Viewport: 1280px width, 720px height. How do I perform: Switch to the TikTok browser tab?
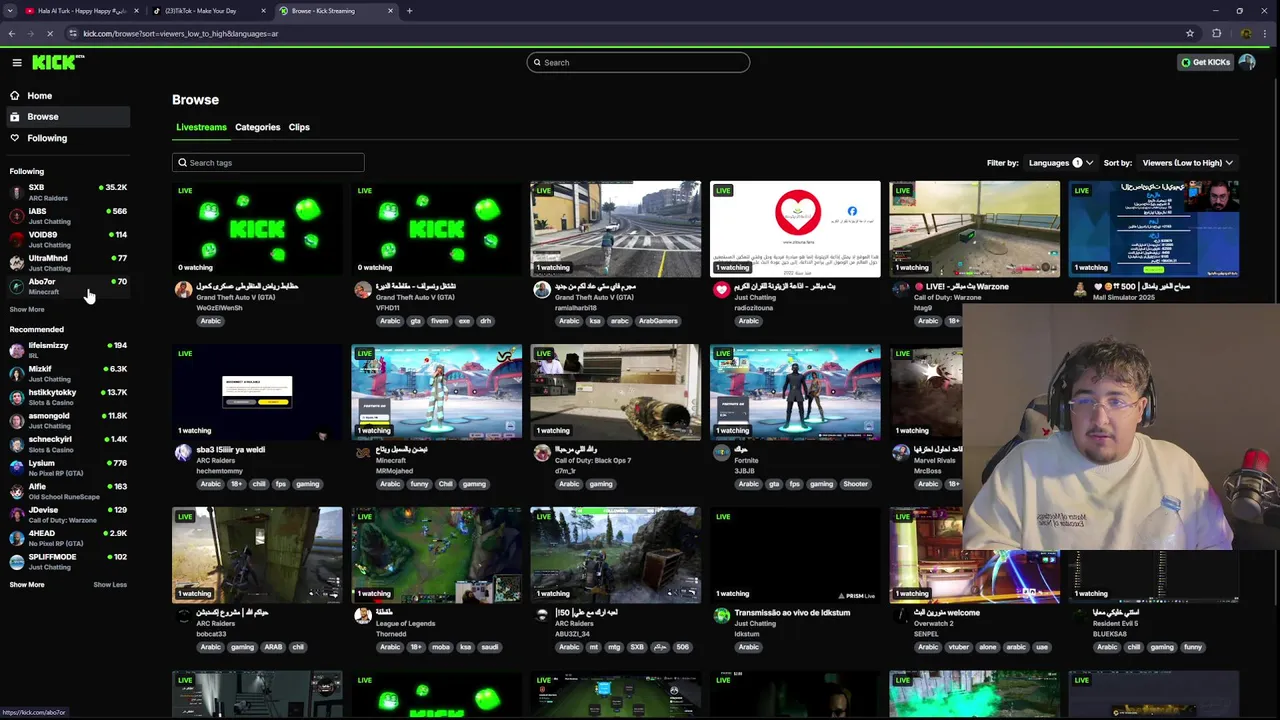point(206,11)
